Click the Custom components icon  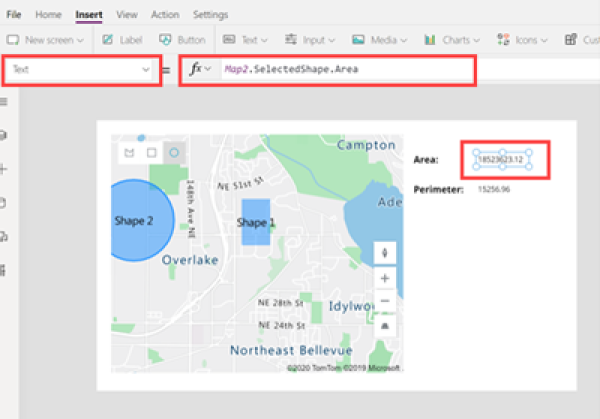pos(571,39)
